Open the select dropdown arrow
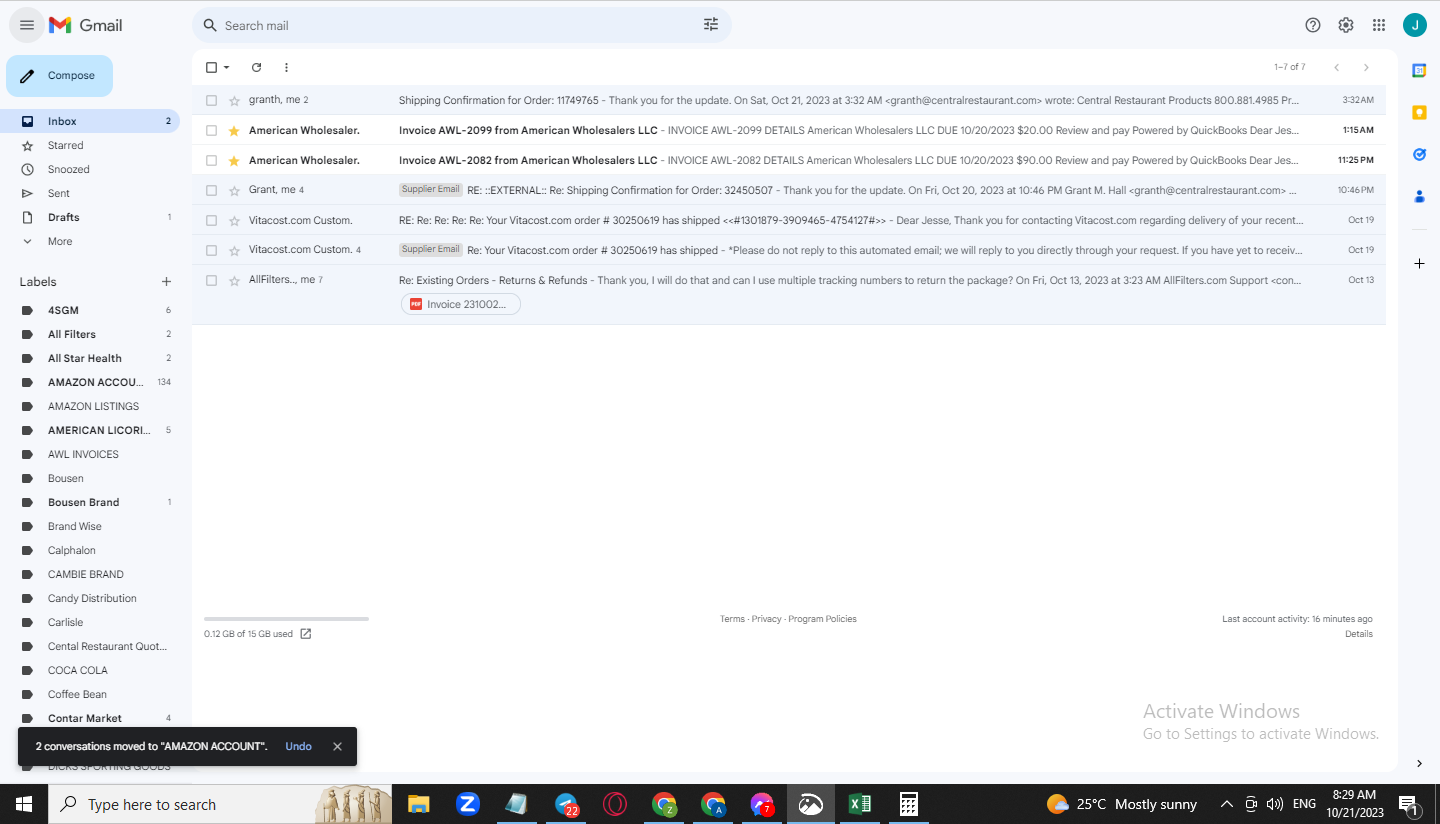The height and width of the screenshot is (824, 1440). pos(227,67)
